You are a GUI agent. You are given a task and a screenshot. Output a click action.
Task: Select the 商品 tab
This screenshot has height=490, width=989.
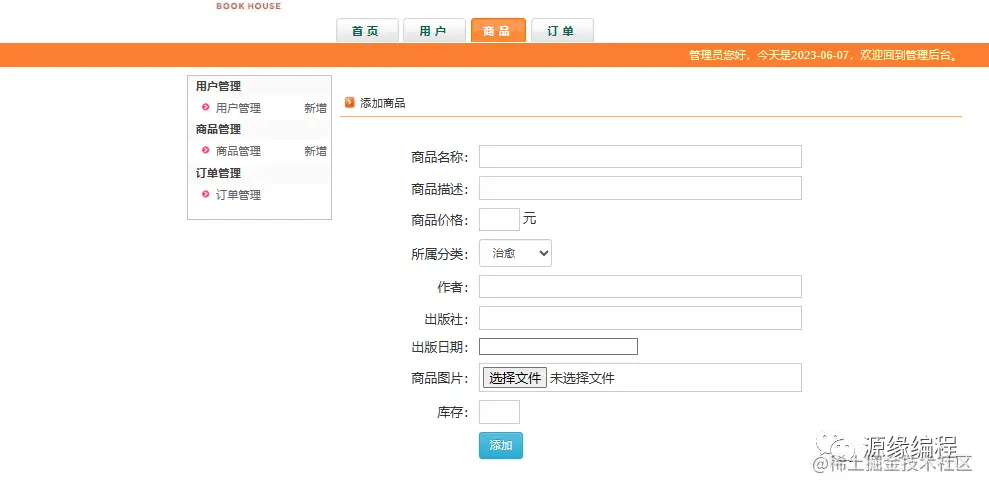[498, 30]
